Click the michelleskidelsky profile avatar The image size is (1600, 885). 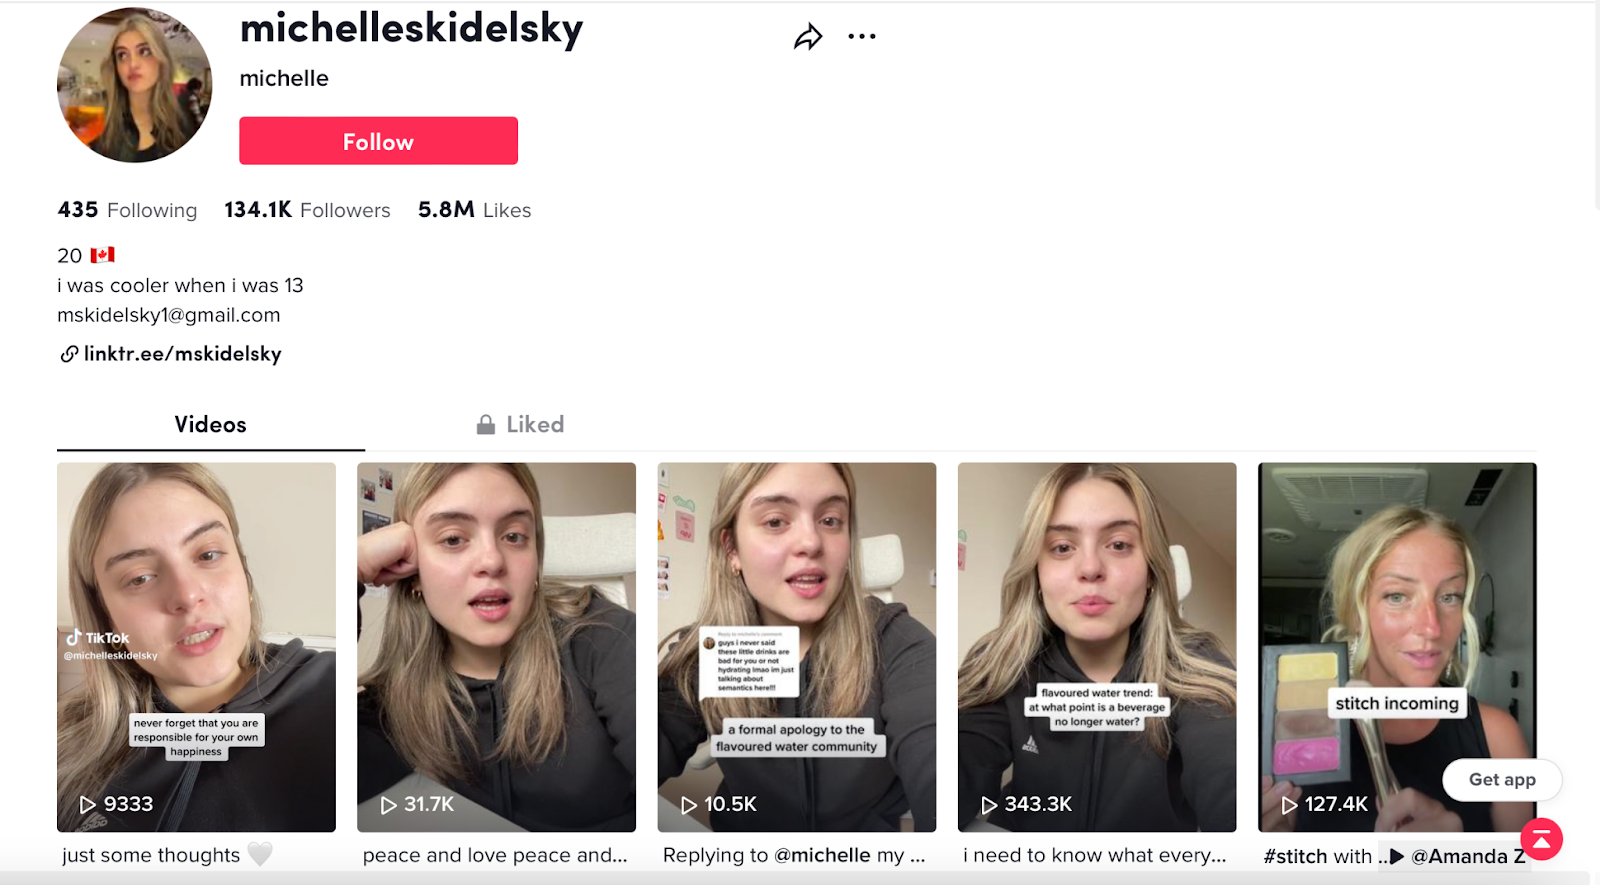[x=135, y=85]
